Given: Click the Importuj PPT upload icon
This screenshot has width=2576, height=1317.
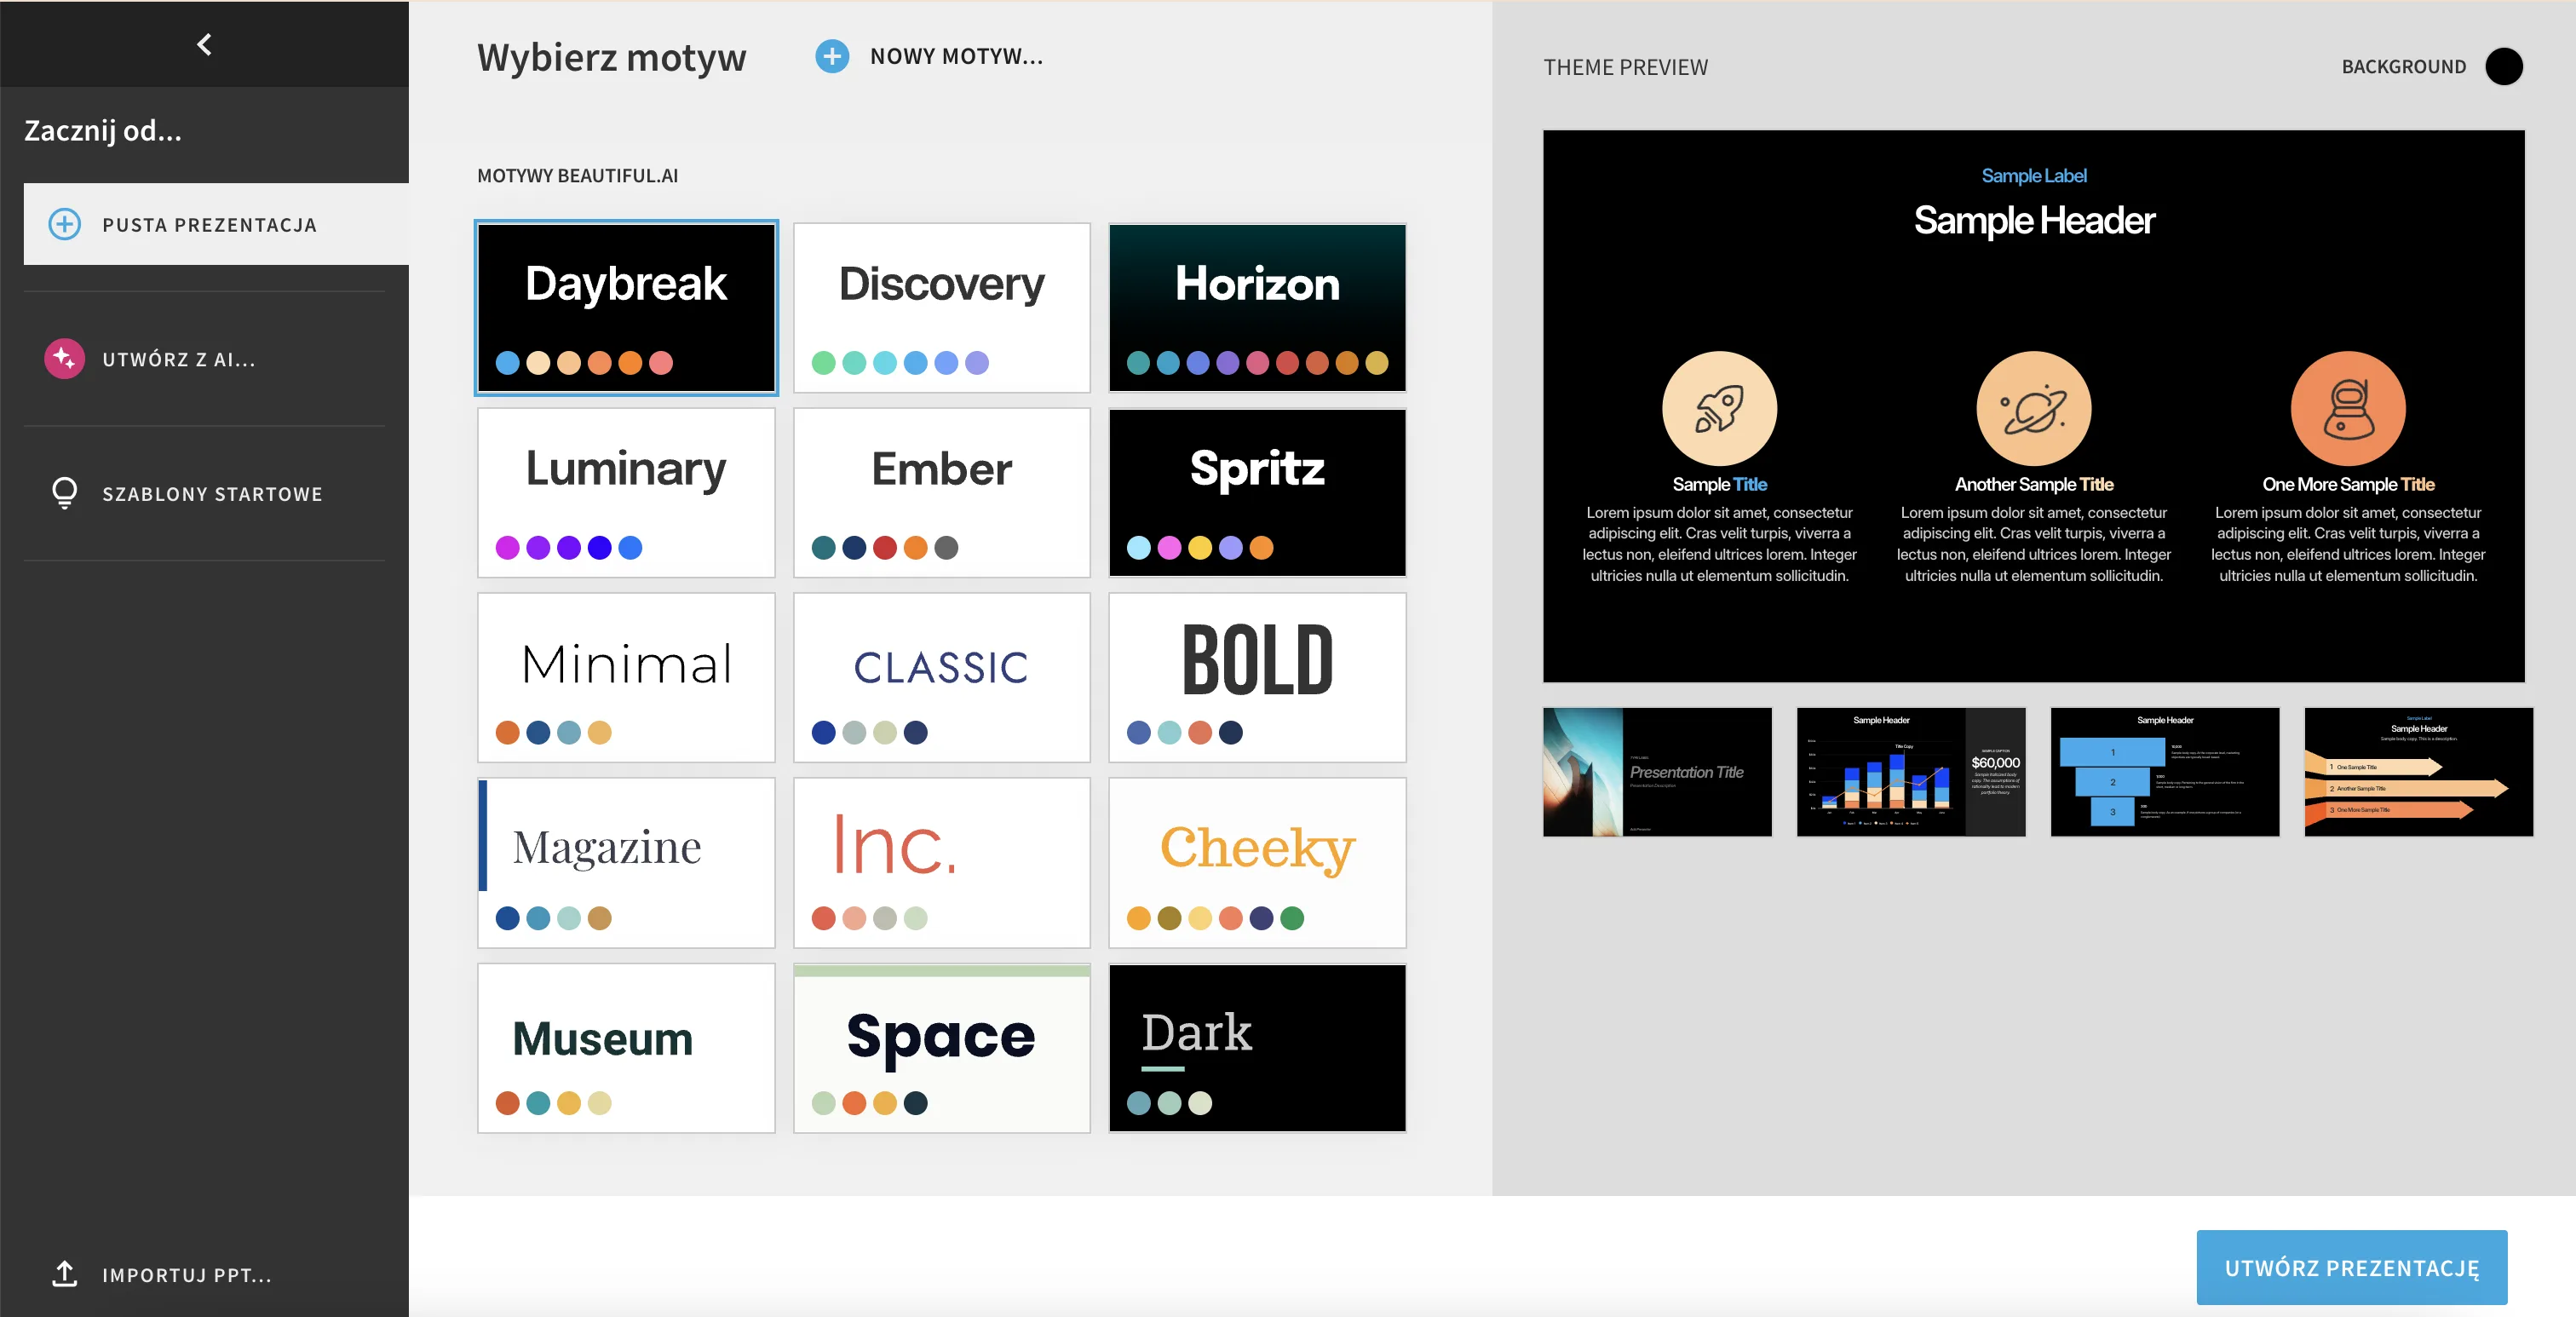Looking at the screenshot, I should point(64,1274).
